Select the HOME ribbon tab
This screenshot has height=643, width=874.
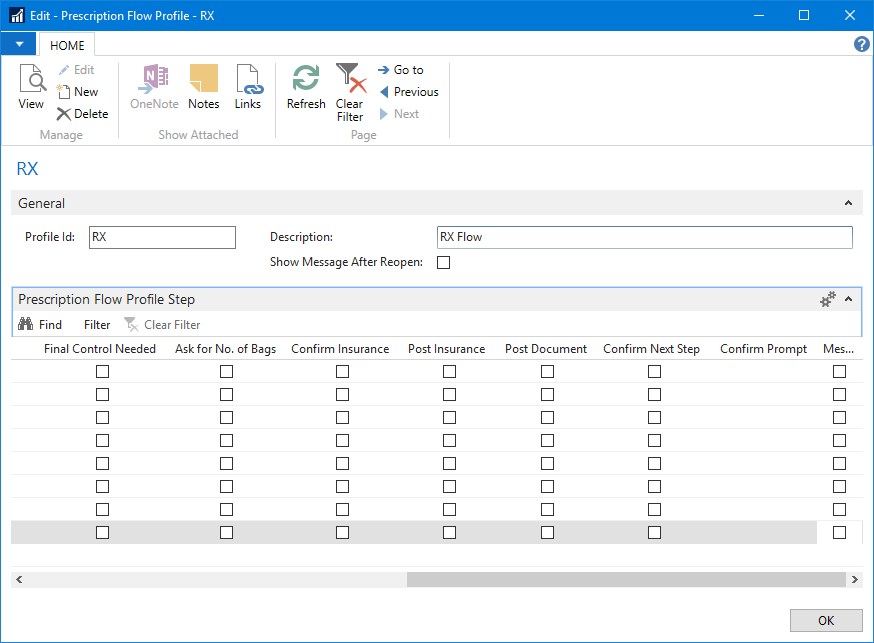pos(67,45)
